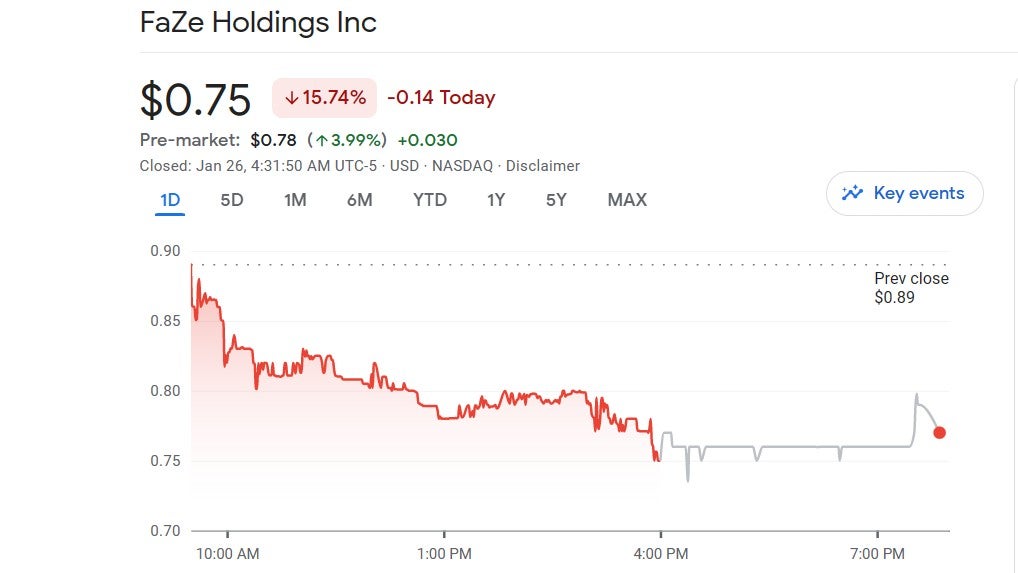Select the 5D time range tab
Screen dimensions: 1018x573
click(x=232, y=200)
